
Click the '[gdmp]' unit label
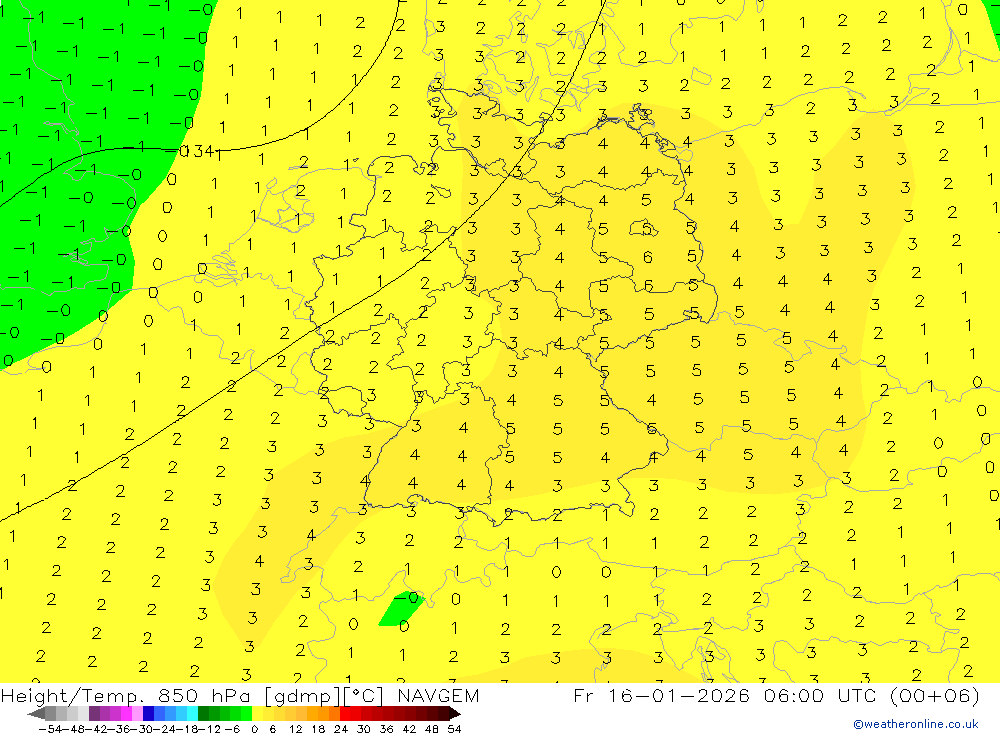click(x=303, y=696)
